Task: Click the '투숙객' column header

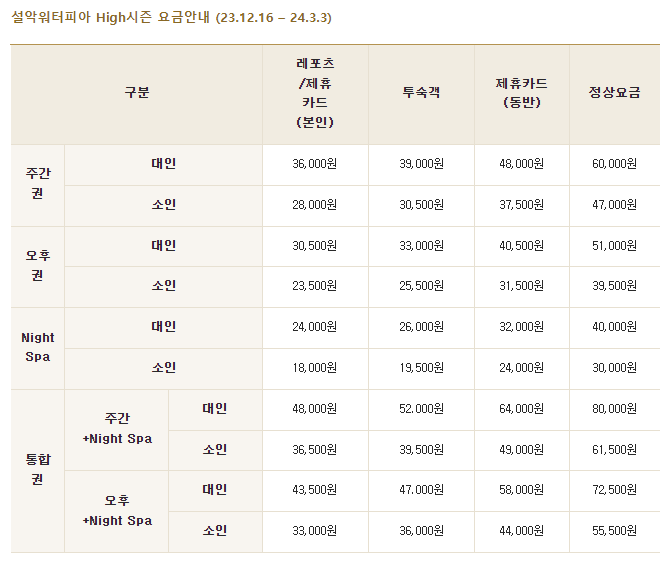Action: 421,92
